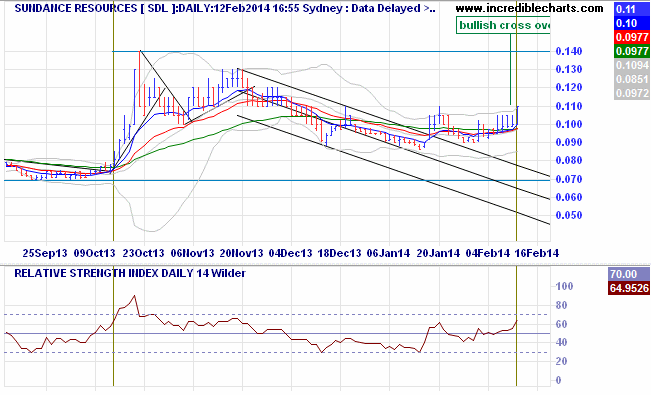Click the 0.100 price axis label
The height and width of the screenshot is (395, 651).
(569, 124)
